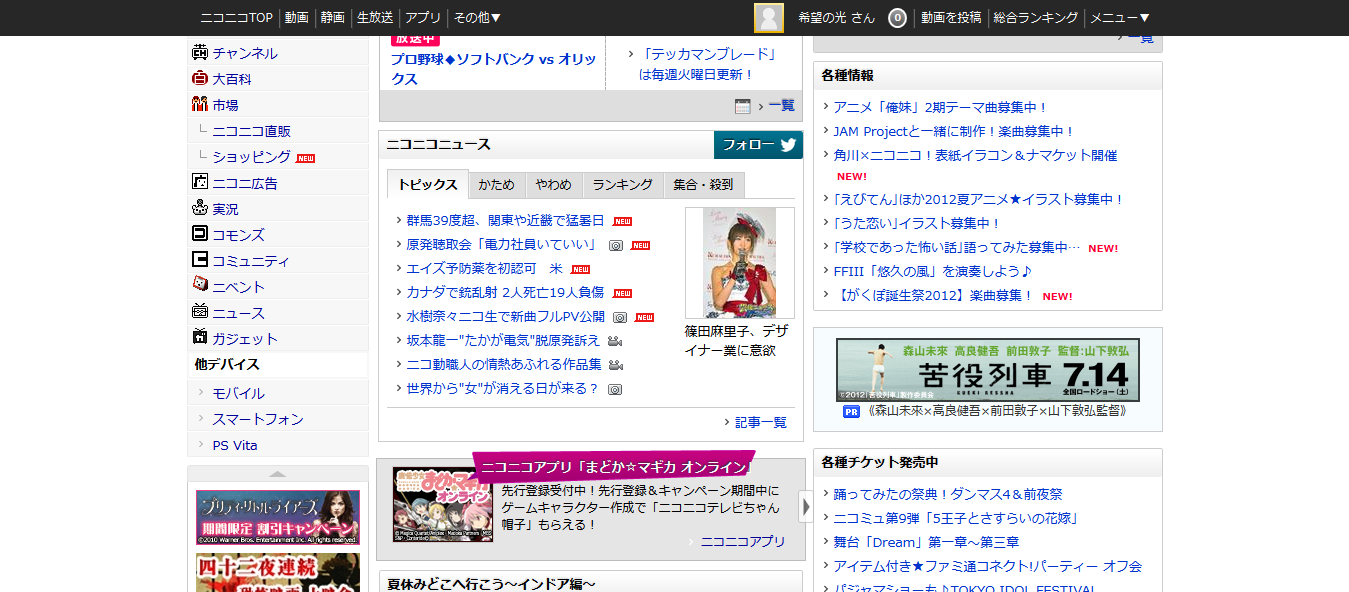Click the right arrow of the app promo box
The image size is (1349, 592).
[x=806, y=507]
